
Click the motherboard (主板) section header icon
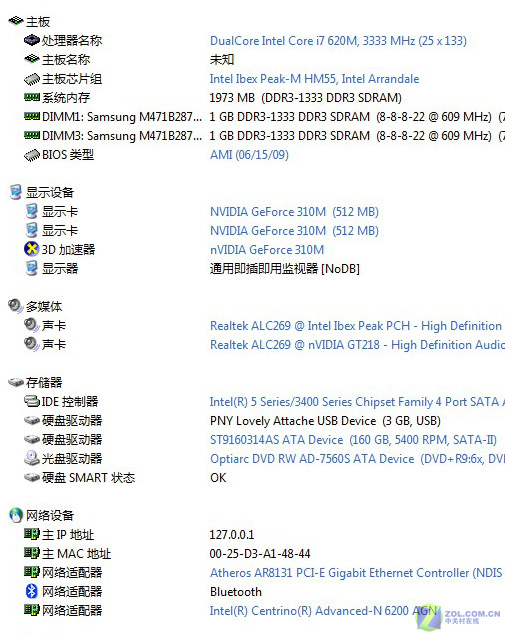point(16,20)
